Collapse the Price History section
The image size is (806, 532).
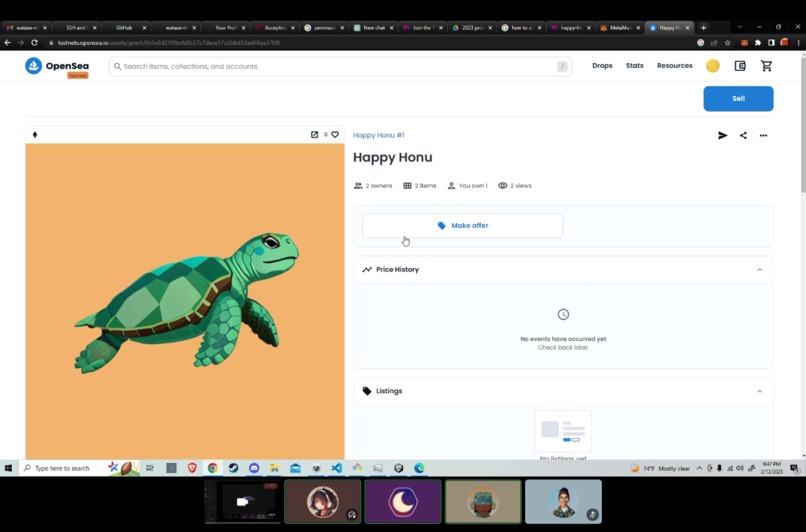point(759,270)
